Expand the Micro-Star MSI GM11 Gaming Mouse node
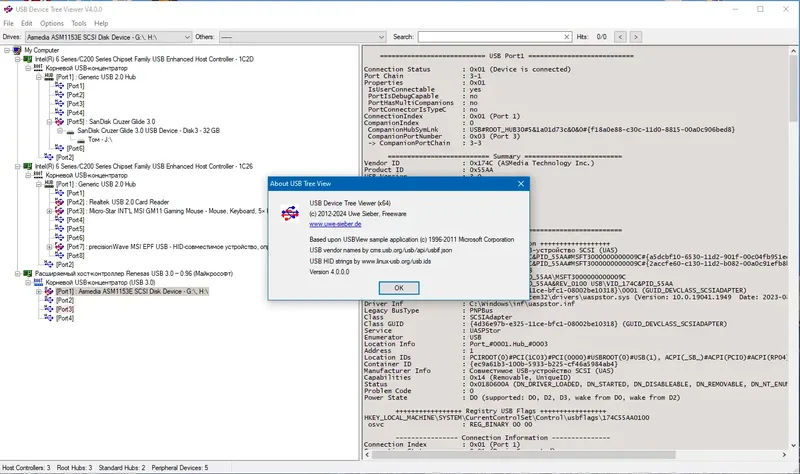 [49, 211]
